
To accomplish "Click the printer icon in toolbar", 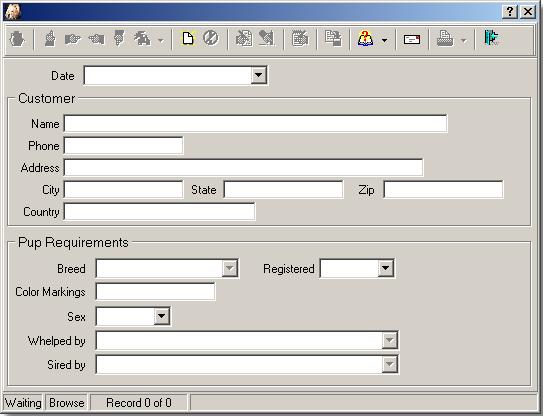I will tap(445, 38).
